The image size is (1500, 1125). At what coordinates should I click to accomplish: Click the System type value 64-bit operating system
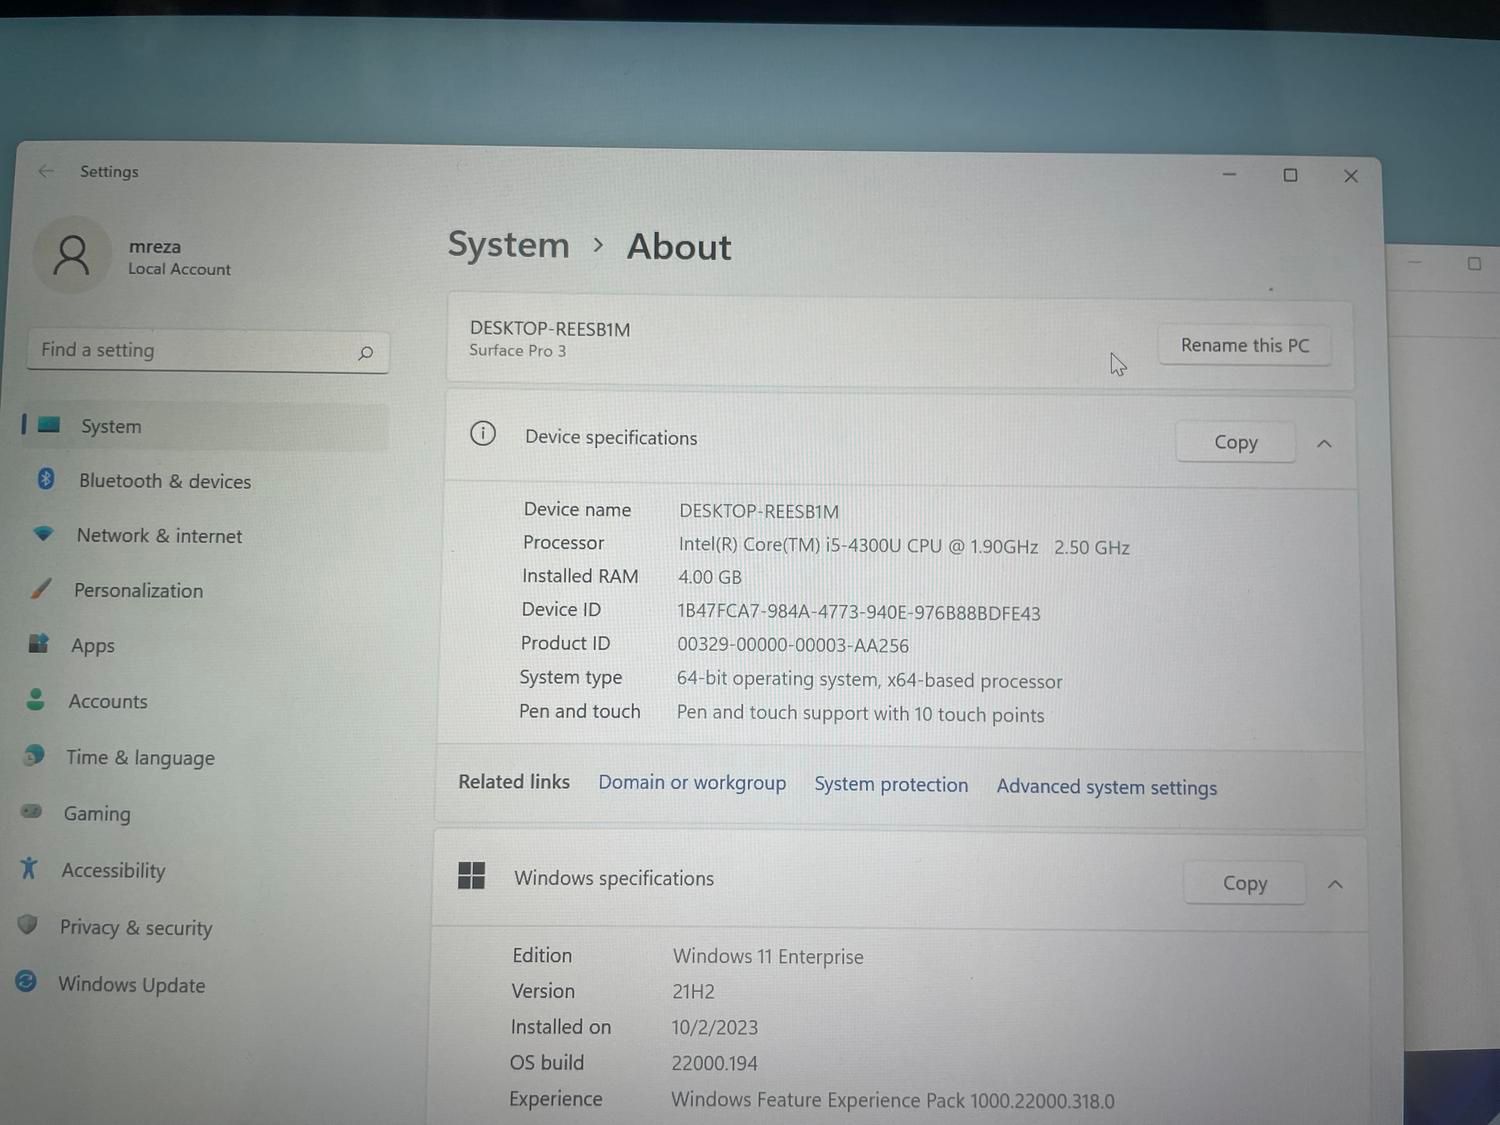pyautogui.click(x=869, y=680)
